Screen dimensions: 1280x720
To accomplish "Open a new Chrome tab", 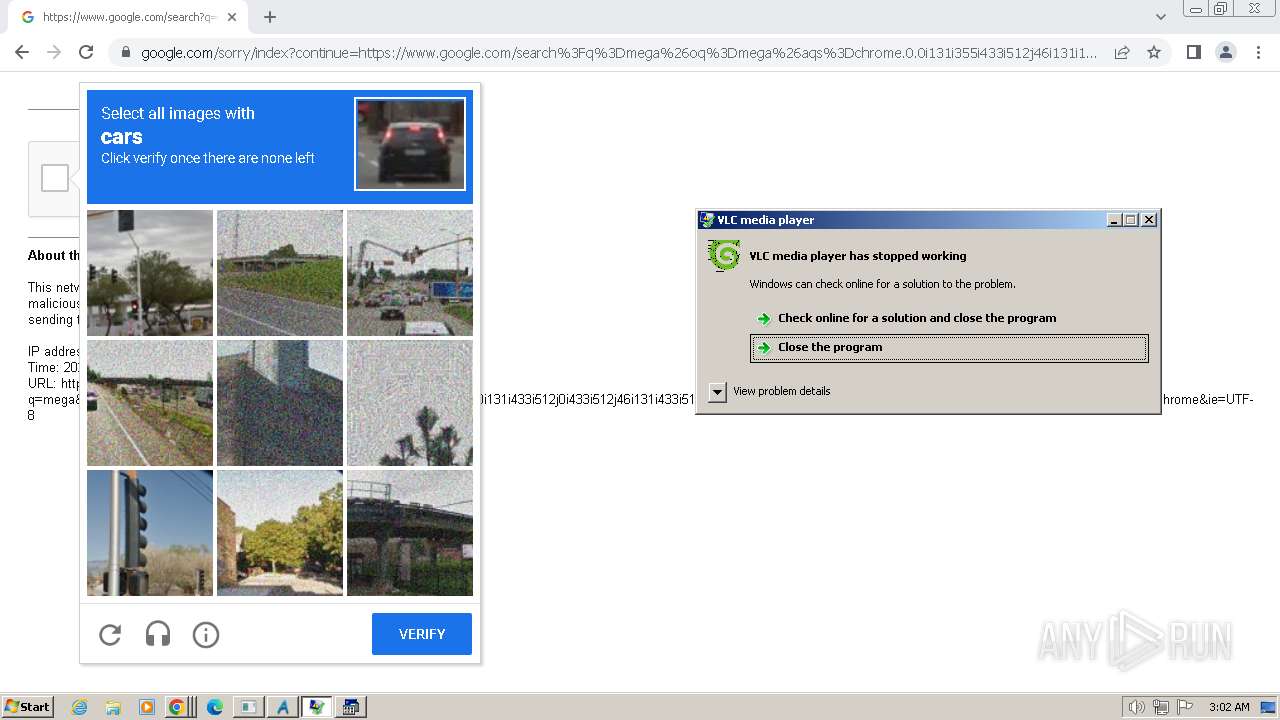I will tap(270, 17).
